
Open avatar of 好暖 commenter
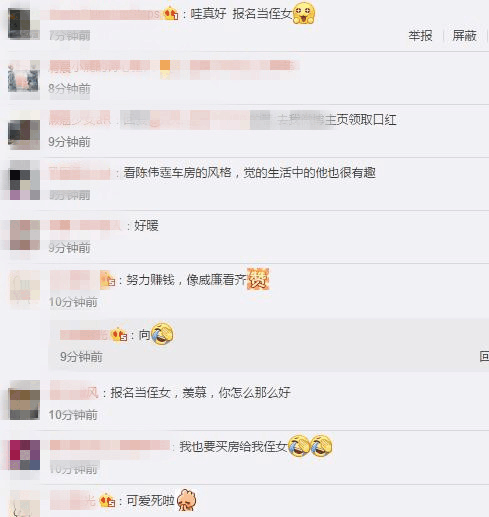pos(25,235)
